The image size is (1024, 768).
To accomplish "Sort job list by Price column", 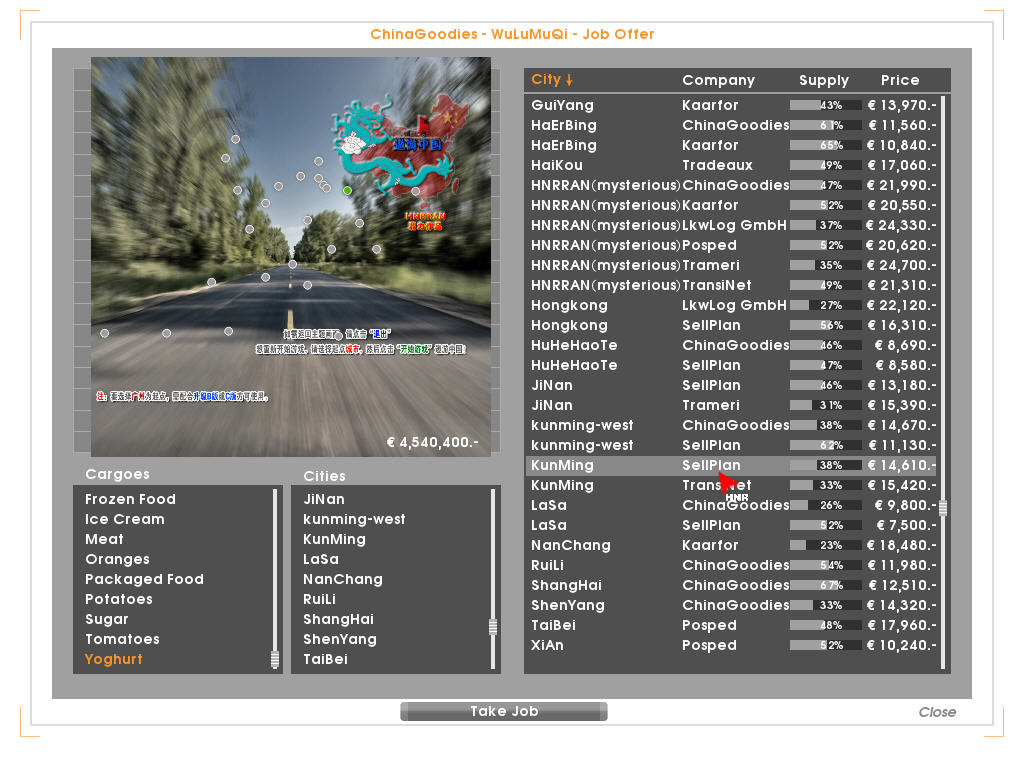I will [x=899, y=80].
